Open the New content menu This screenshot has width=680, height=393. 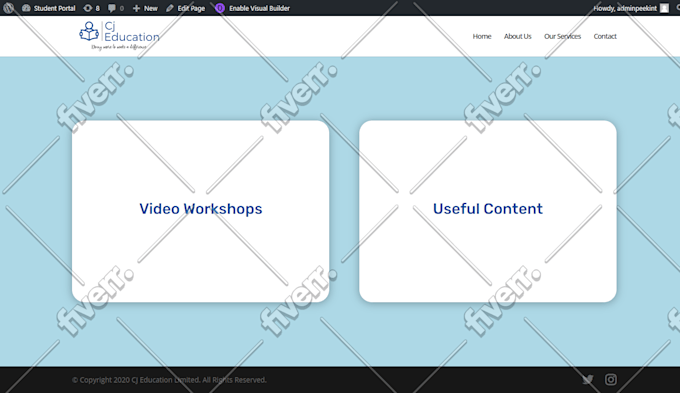145,8
